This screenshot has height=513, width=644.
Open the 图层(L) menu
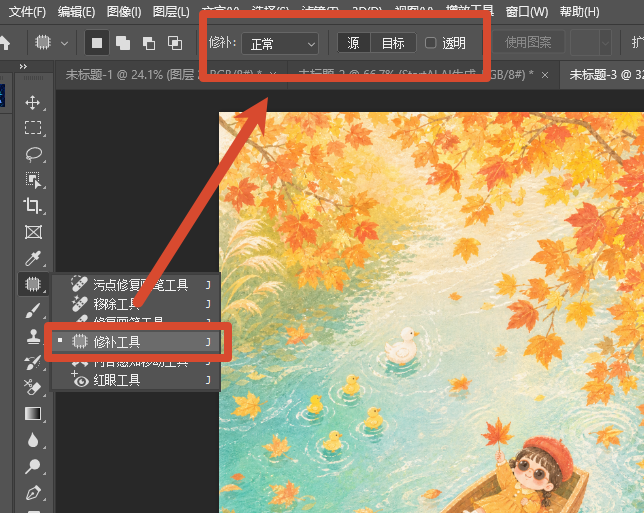(171, 12)
